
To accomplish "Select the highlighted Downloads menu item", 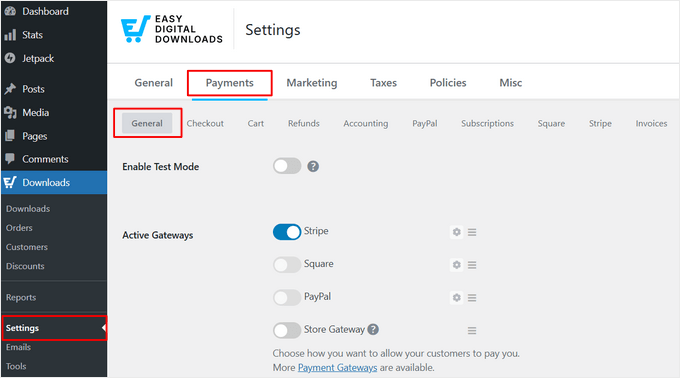I will click(54, 182).
